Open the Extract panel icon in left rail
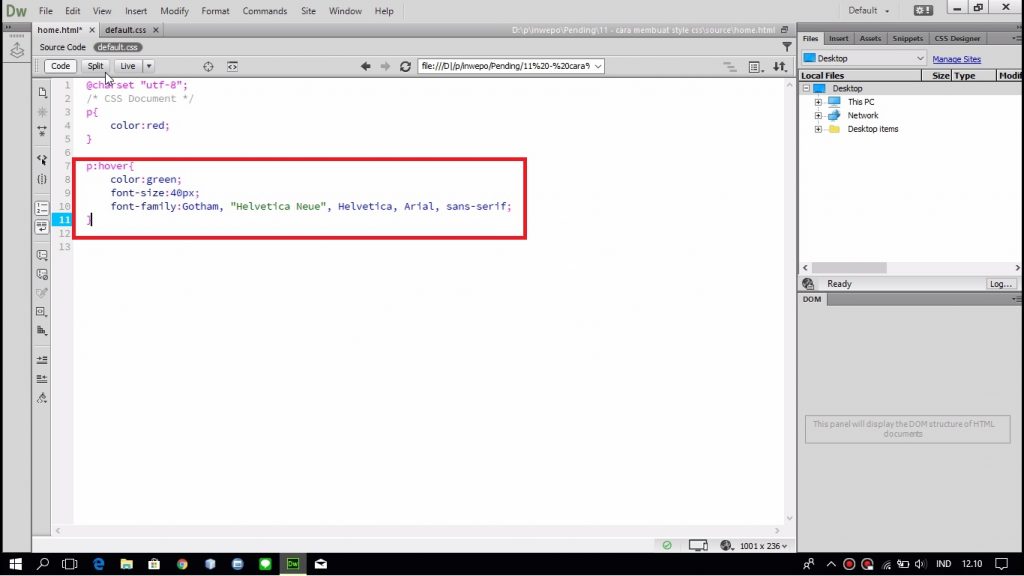 pyautogui.click(x=17, y=50)
